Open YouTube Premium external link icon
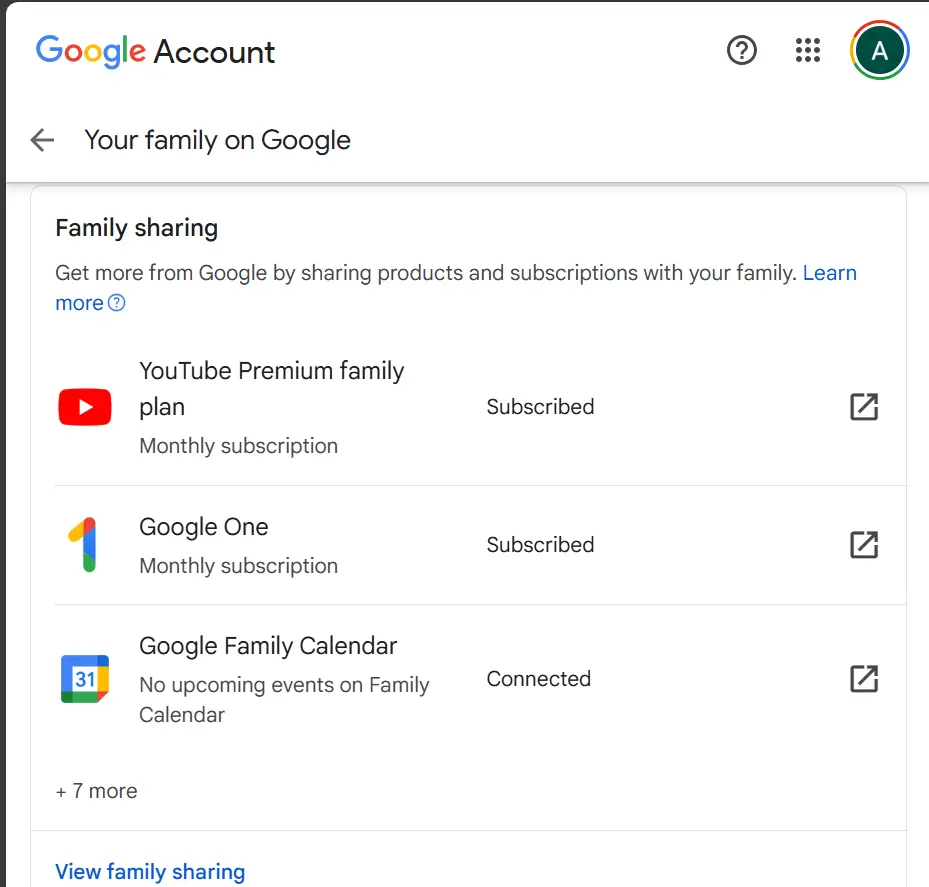 click(x=864, y=407)
